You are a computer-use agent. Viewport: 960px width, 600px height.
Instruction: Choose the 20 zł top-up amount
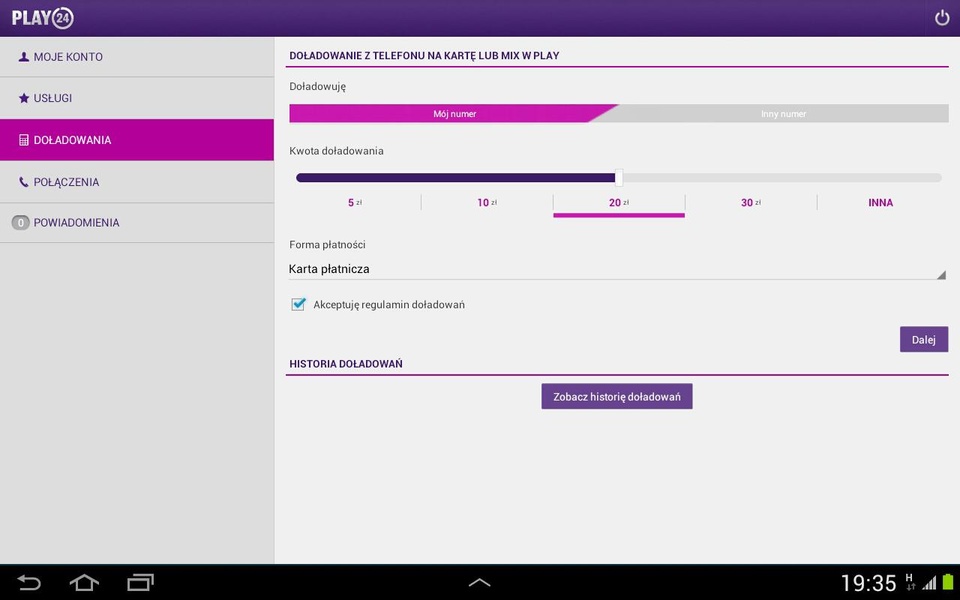pos(619,203)
